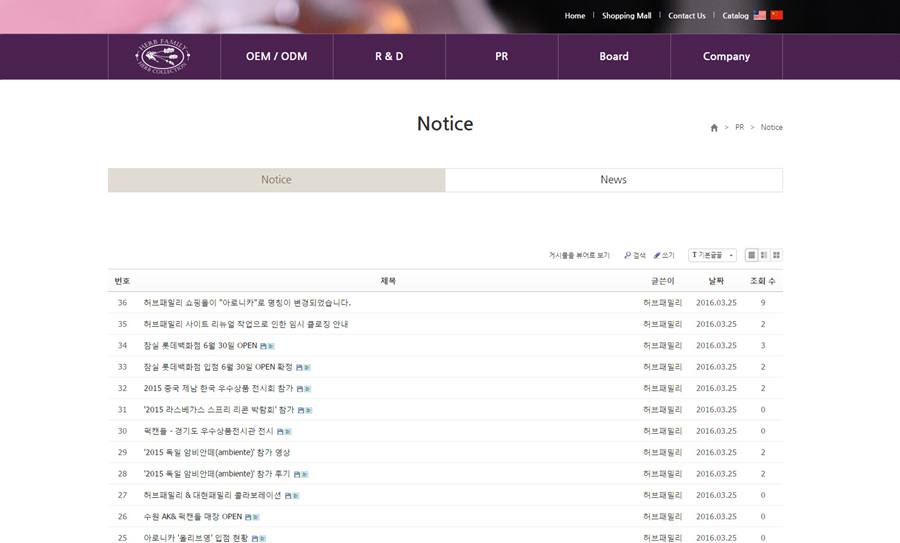Image resolution: width=900 pixels, height=543 pixels.
Task: Open the Shopping Mall link
Action: [626, 16]
